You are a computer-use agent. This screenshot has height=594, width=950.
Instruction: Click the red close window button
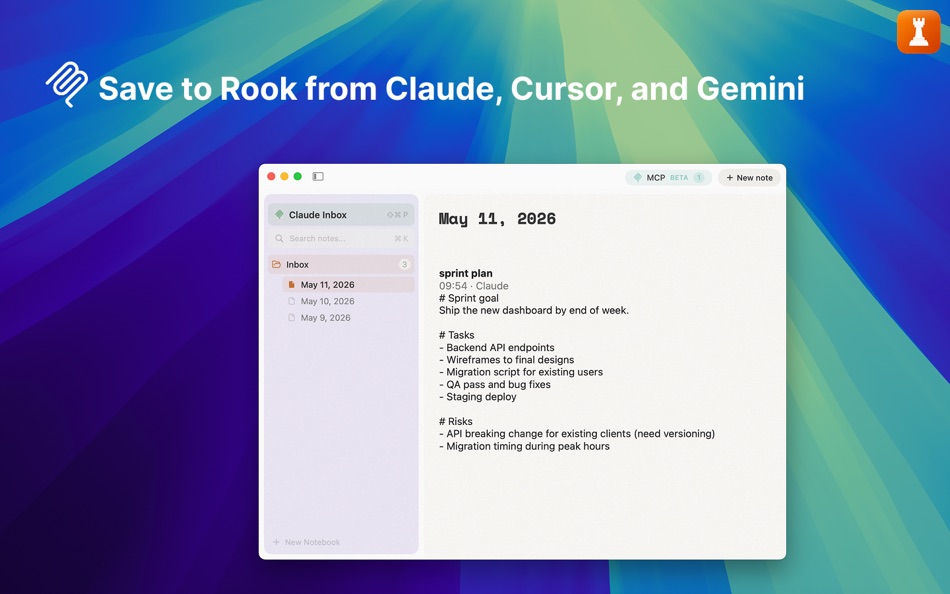(x=271, y=176)
